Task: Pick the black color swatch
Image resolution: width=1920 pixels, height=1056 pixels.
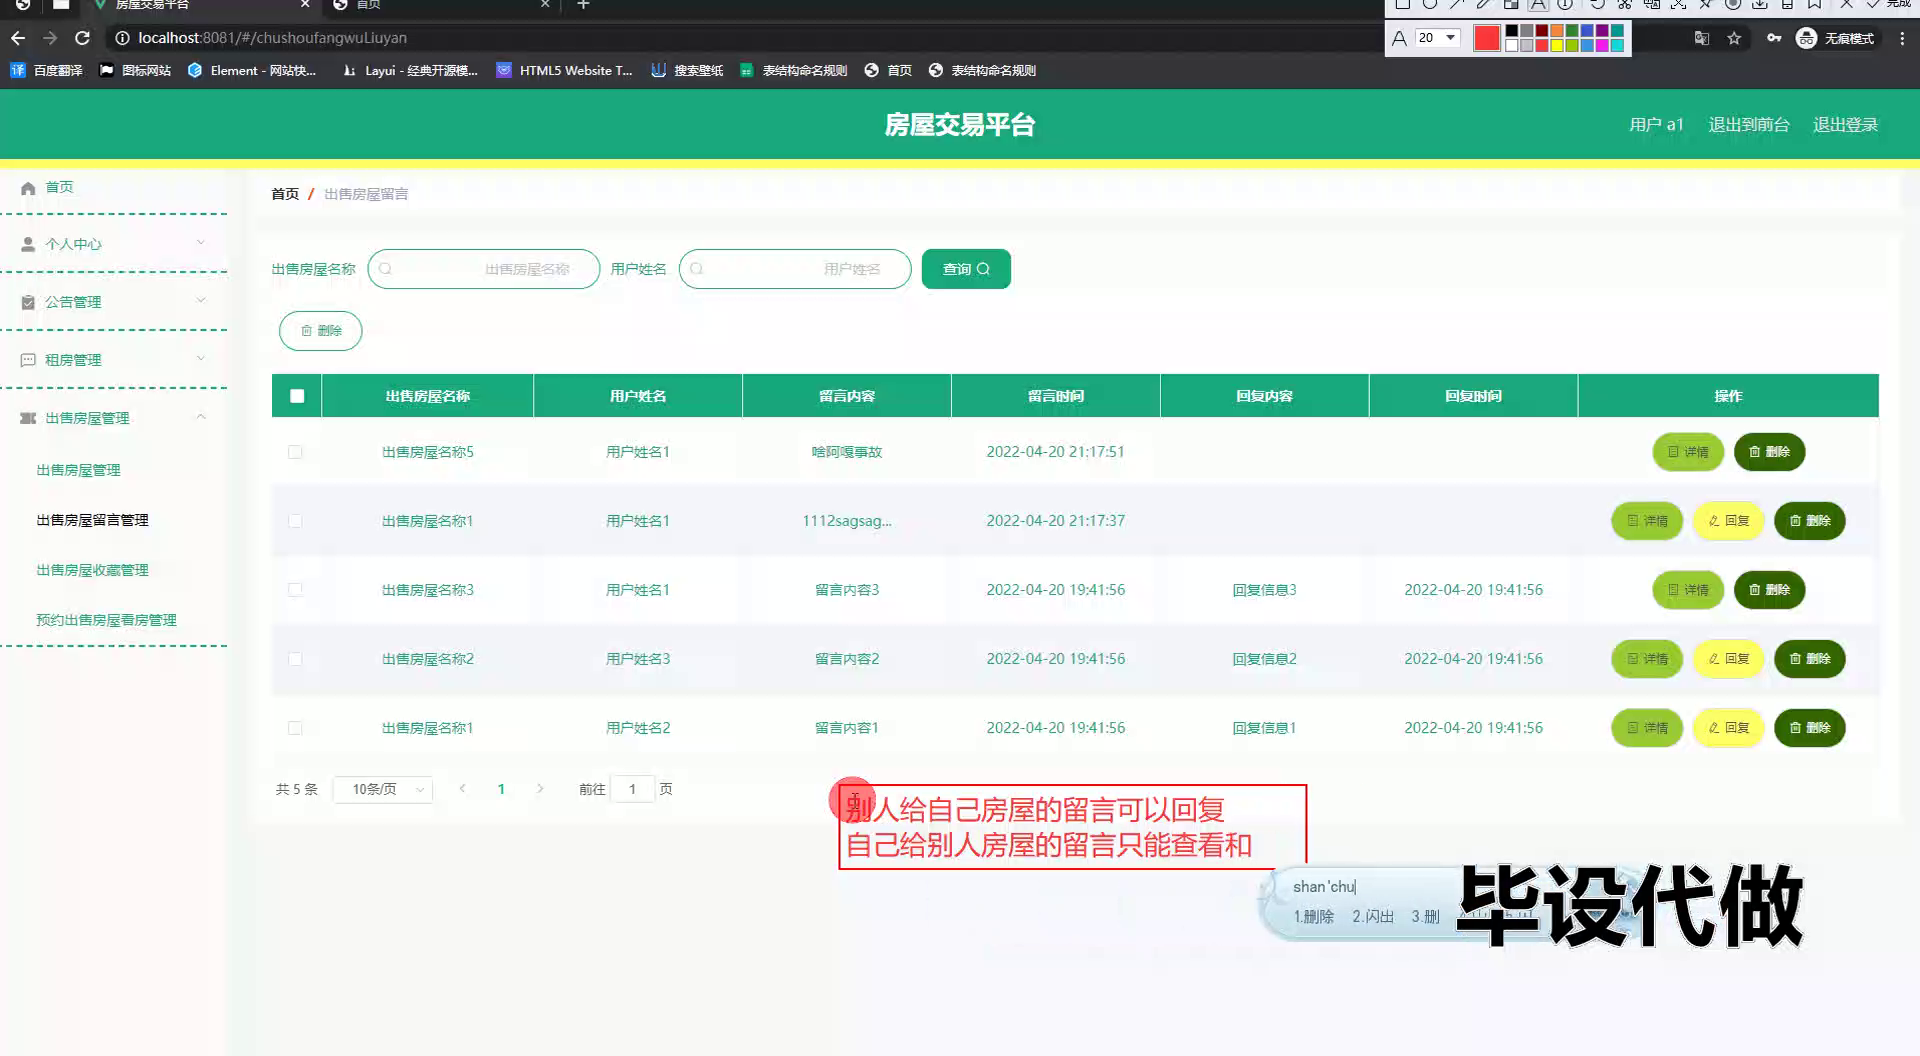Action: (x=1511, y=31)
